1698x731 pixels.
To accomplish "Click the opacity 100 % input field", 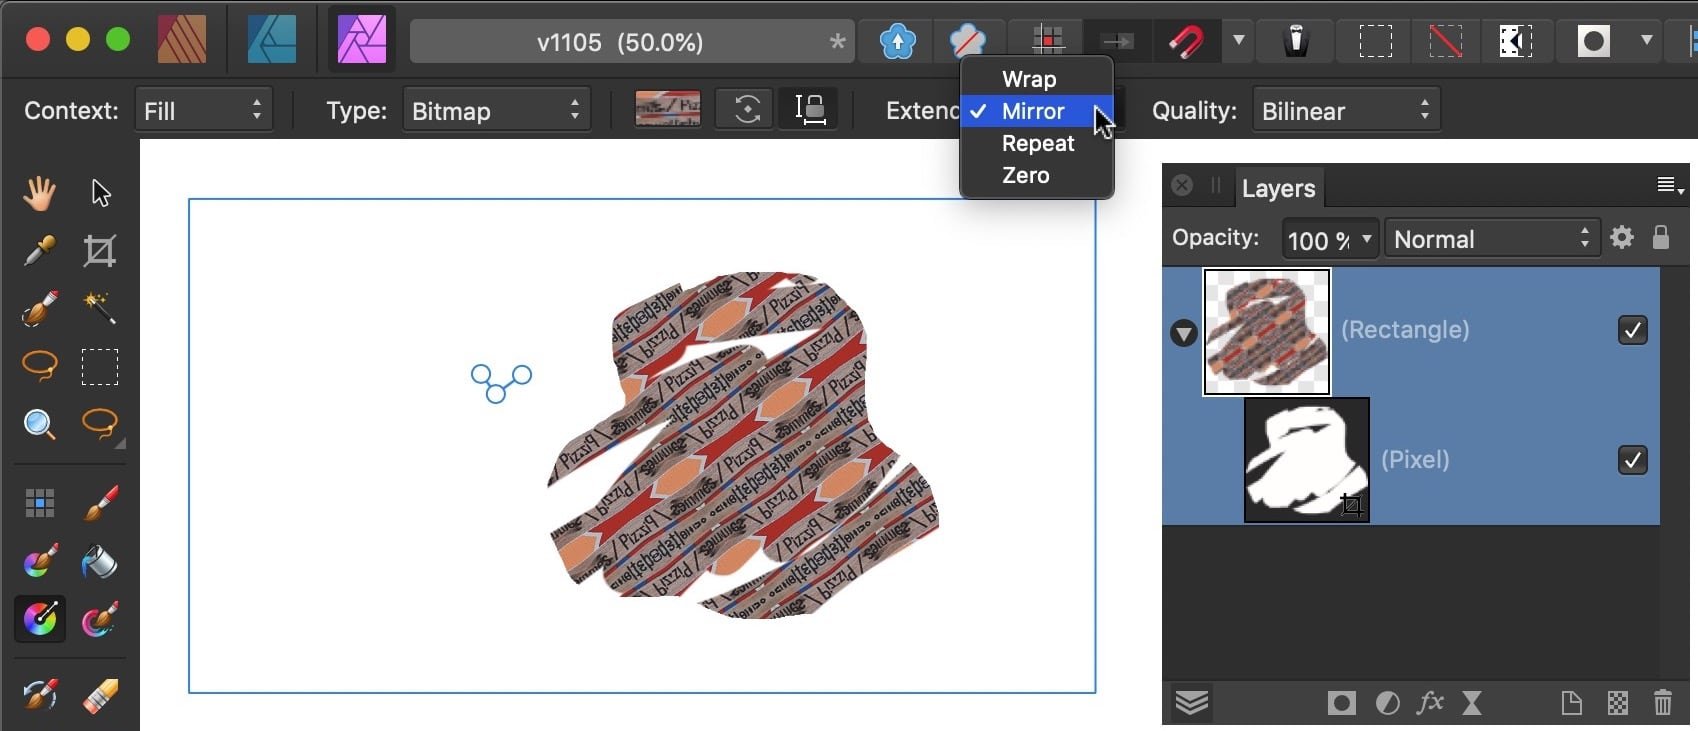I will pos(1319,238).
